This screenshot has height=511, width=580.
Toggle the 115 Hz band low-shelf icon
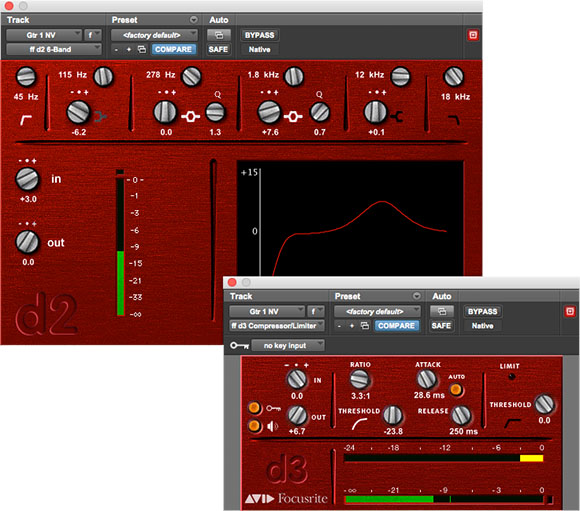[100, 117]
